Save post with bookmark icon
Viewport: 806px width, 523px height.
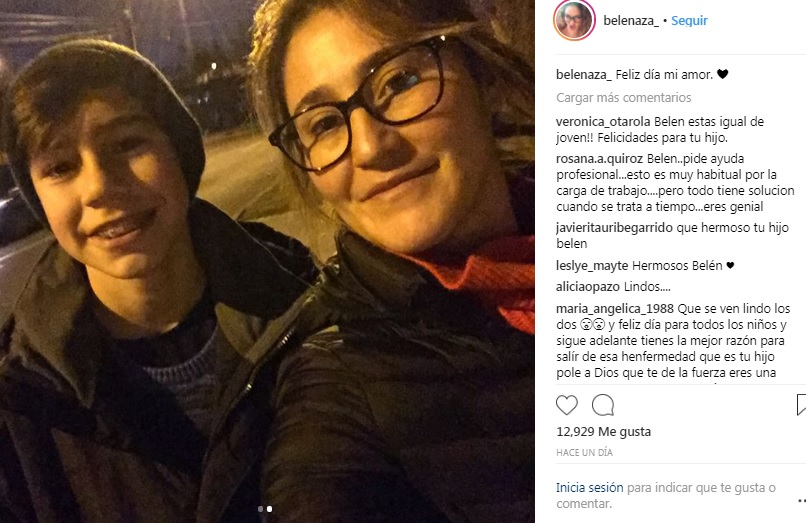click(801, 405)
